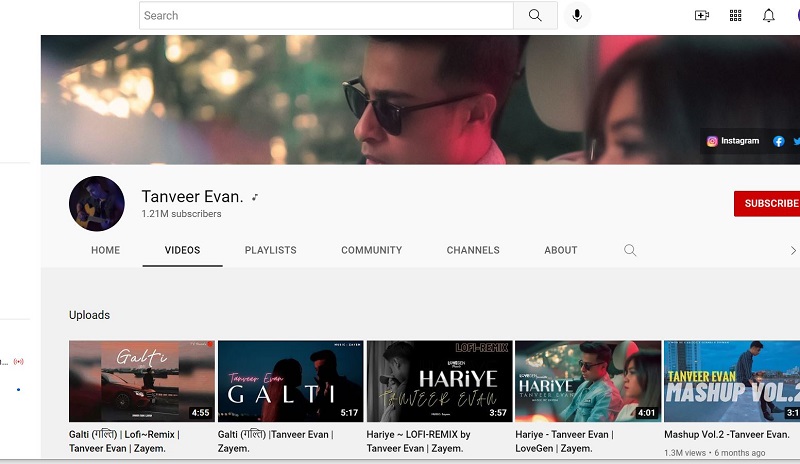The height and width of the screenshot is (464, 800).
Task: Search within channel magnifier icon
Action: pos(630,250)
